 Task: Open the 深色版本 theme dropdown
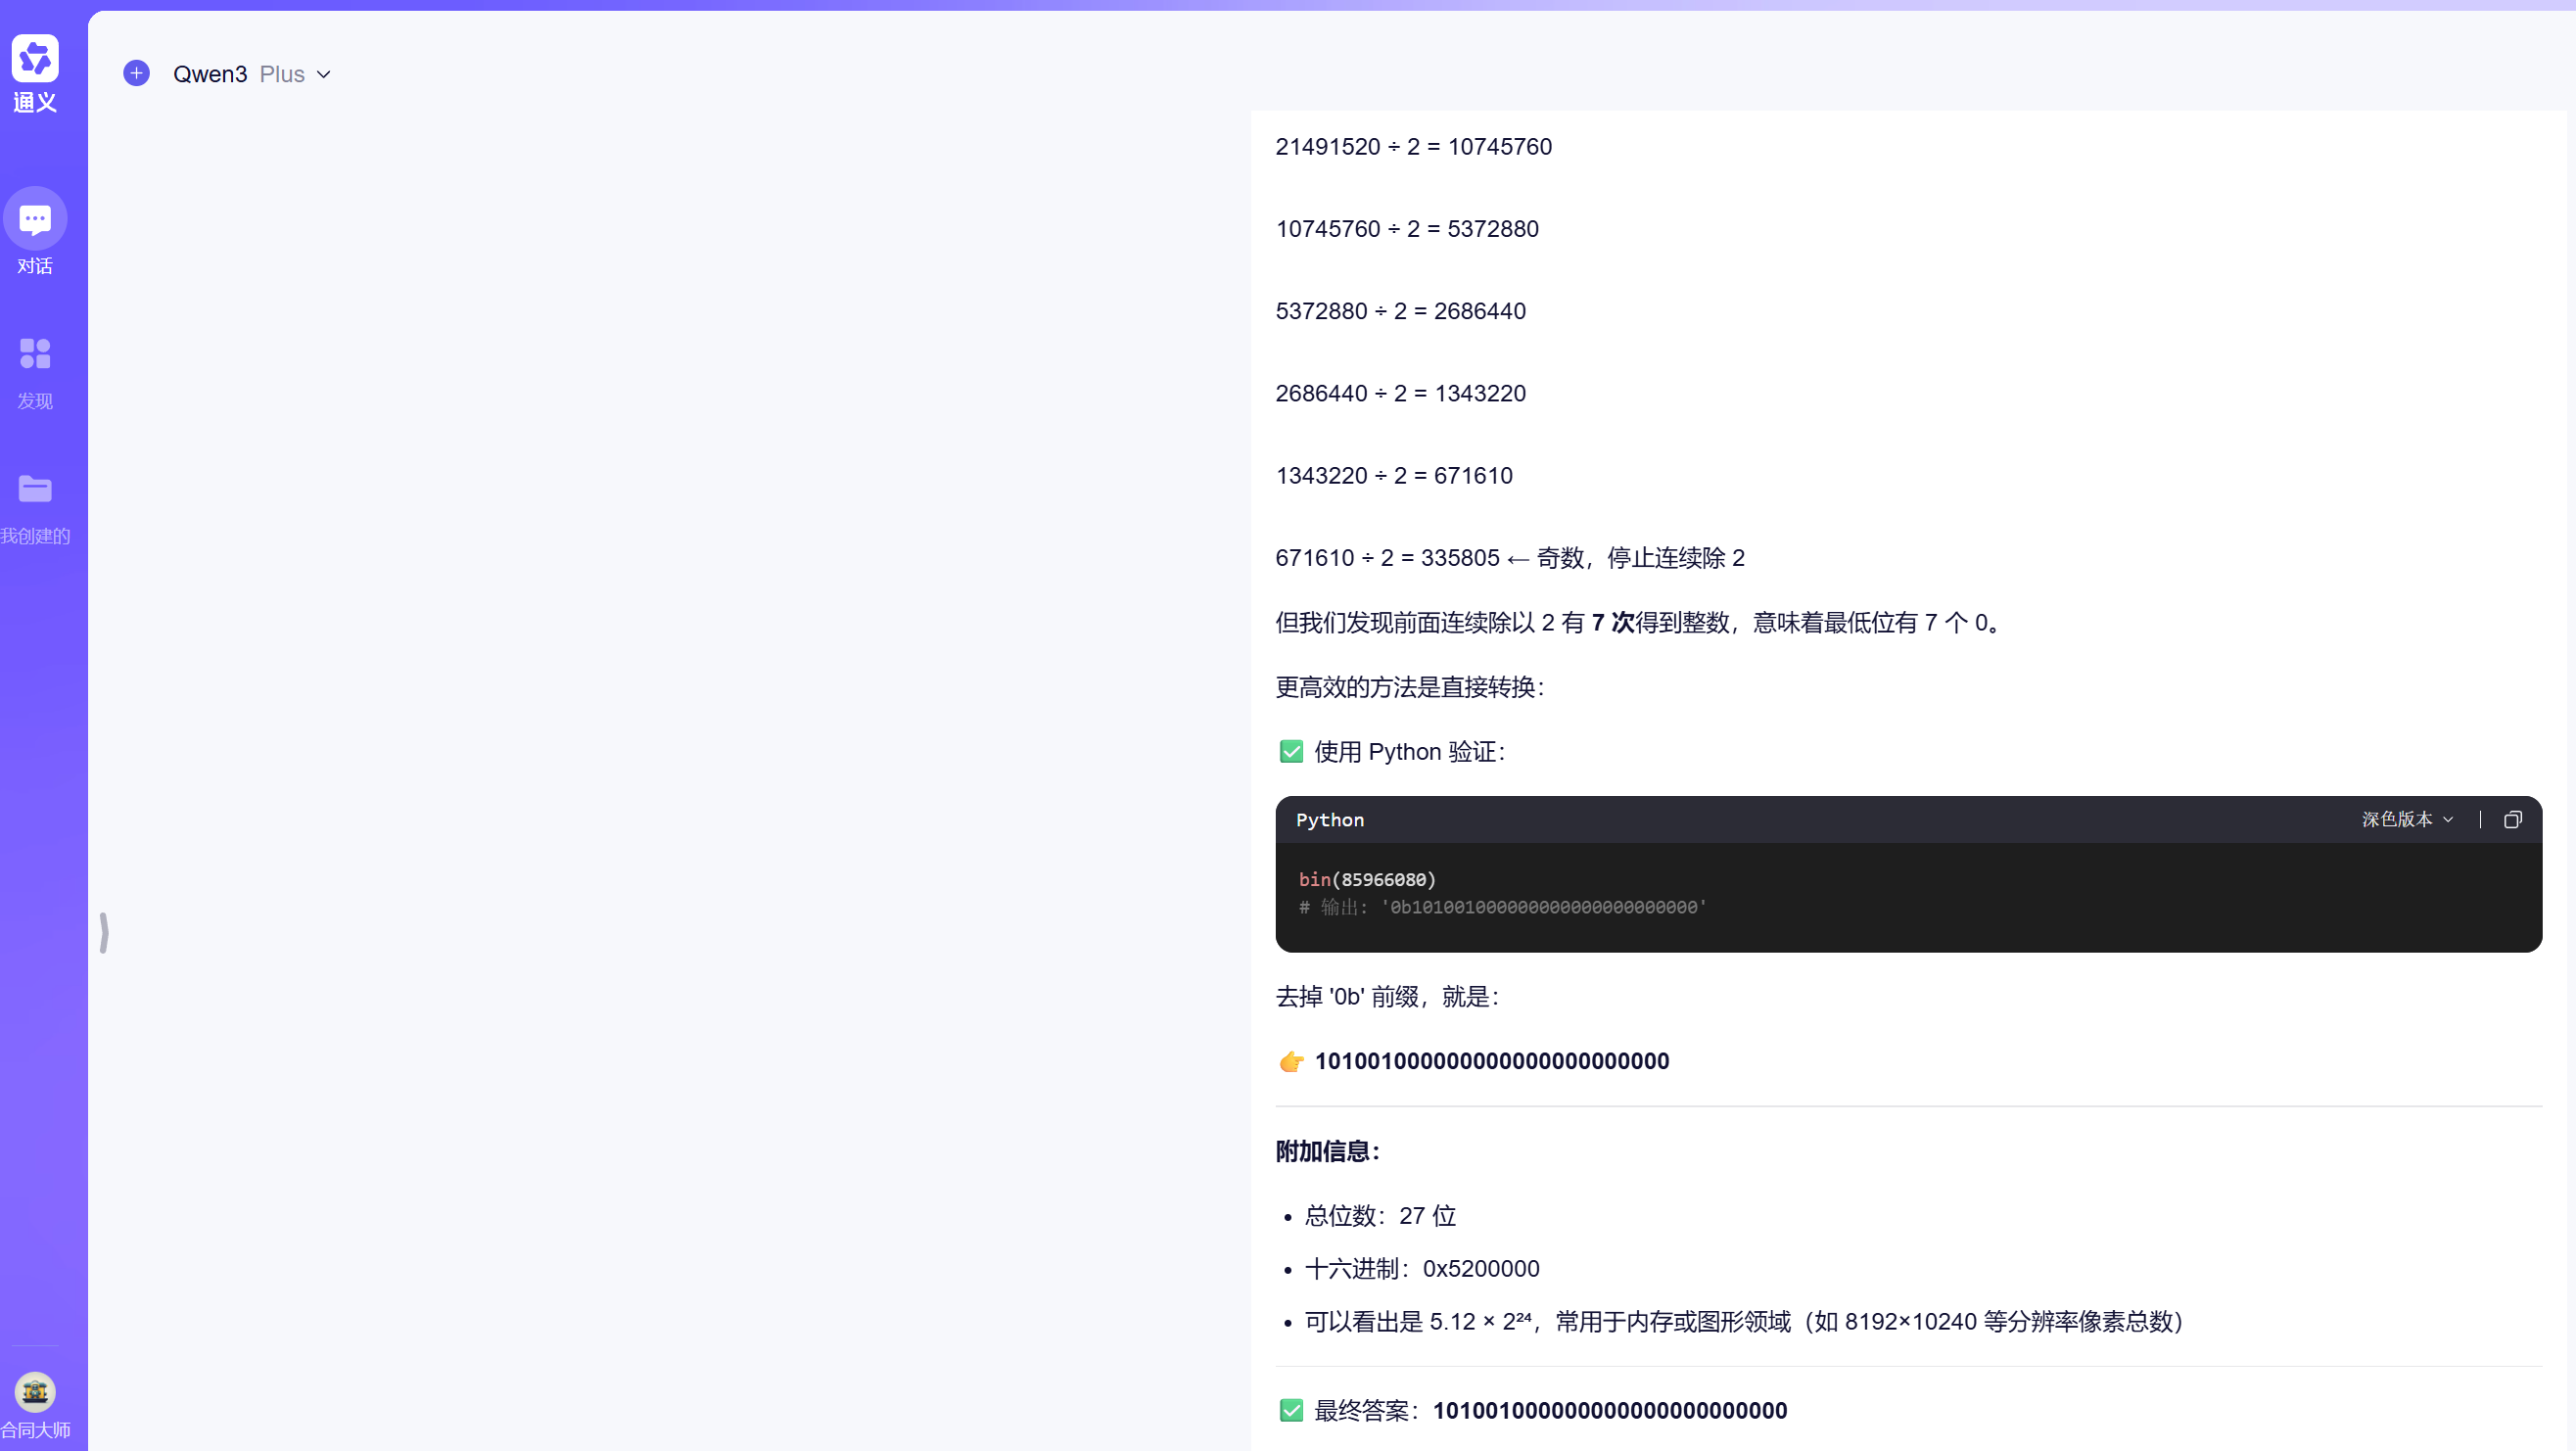(x=2407, y=820)
